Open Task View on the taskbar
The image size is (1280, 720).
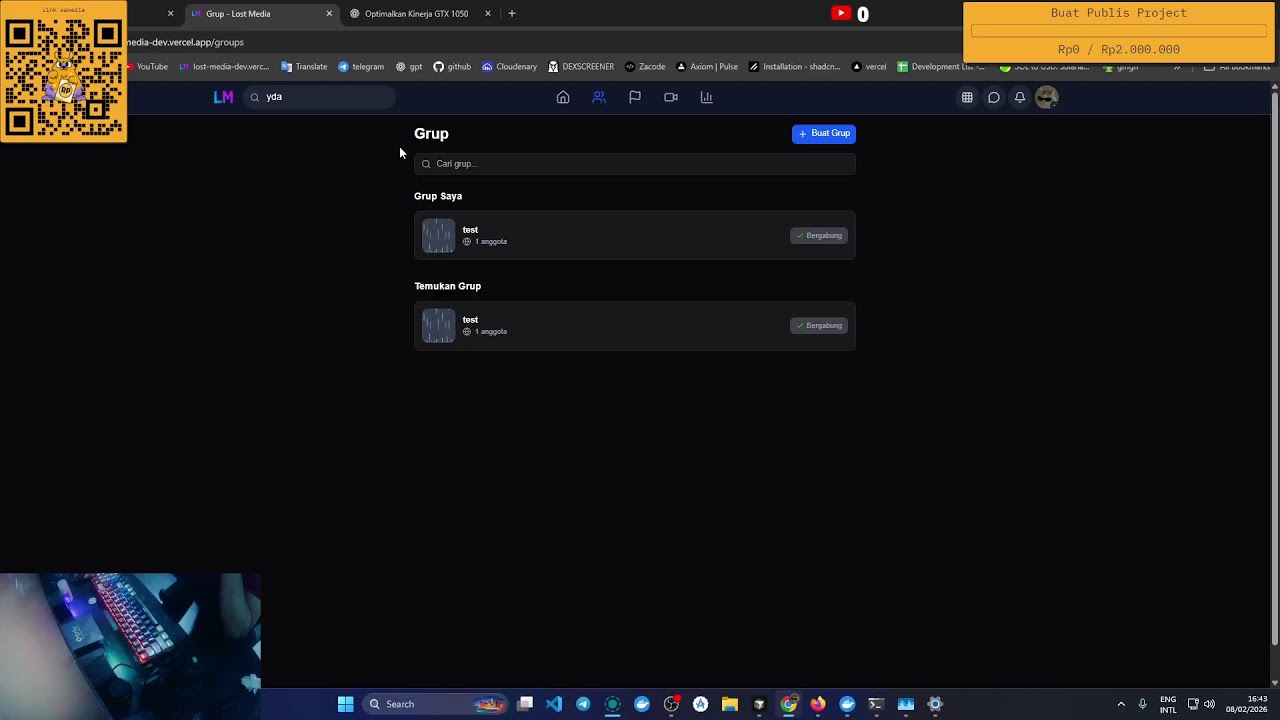click(x=525, y=704)
